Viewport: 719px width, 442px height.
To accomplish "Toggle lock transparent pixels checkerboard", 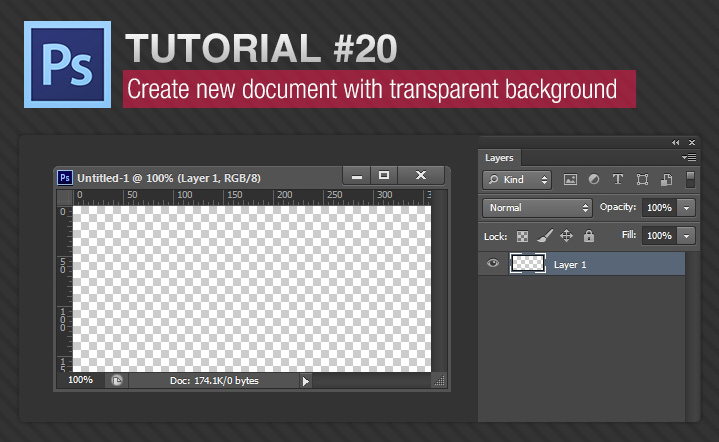I will pos(522,236).
